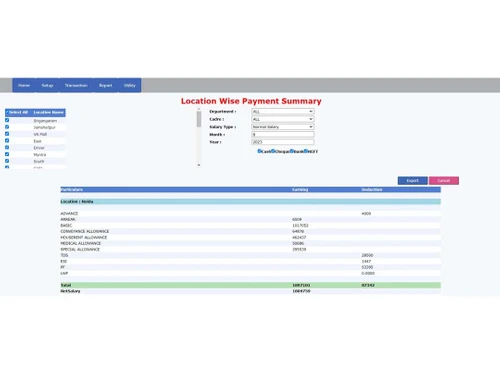Open the Setup menu
Viewport: 500px width, 375px height.
[47, 85]
